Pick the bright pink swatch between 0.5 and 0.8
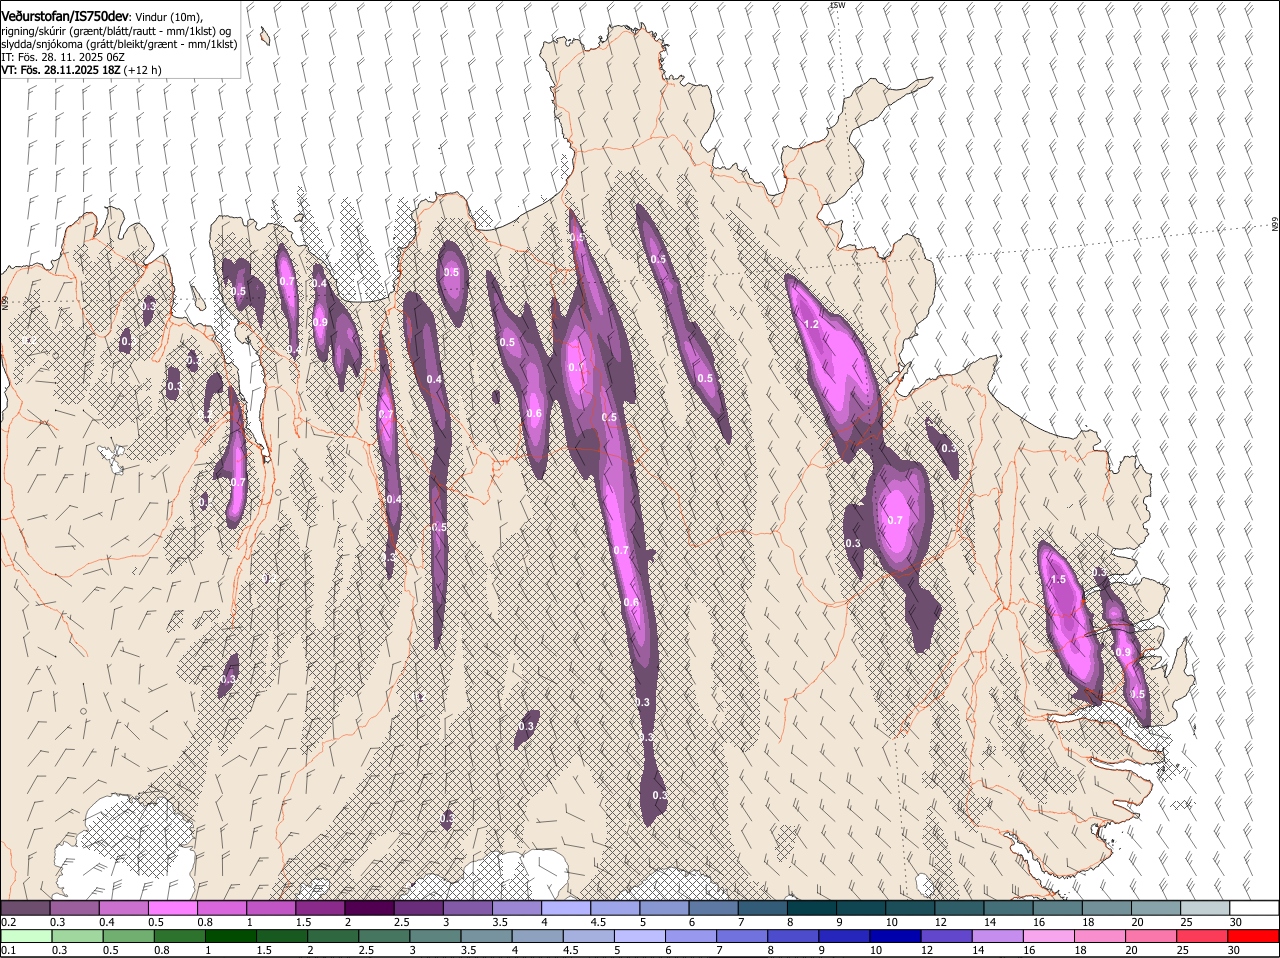 [172, 908]
